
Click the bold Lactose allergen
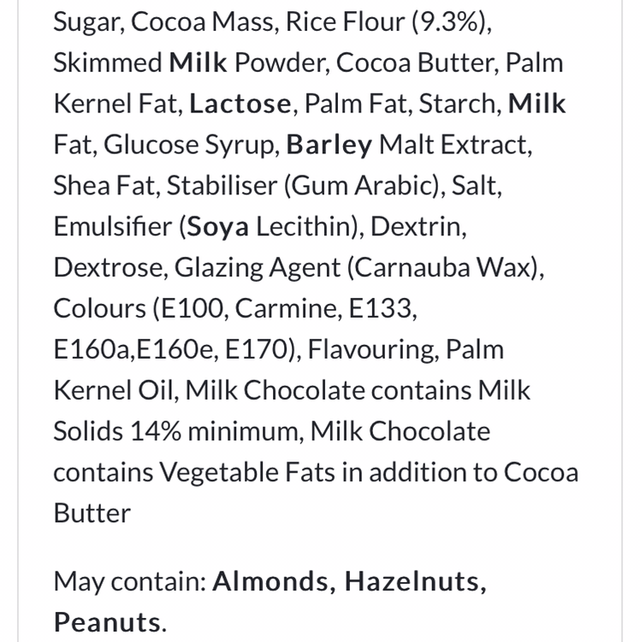pyautogui.click(x=241, y=104)
